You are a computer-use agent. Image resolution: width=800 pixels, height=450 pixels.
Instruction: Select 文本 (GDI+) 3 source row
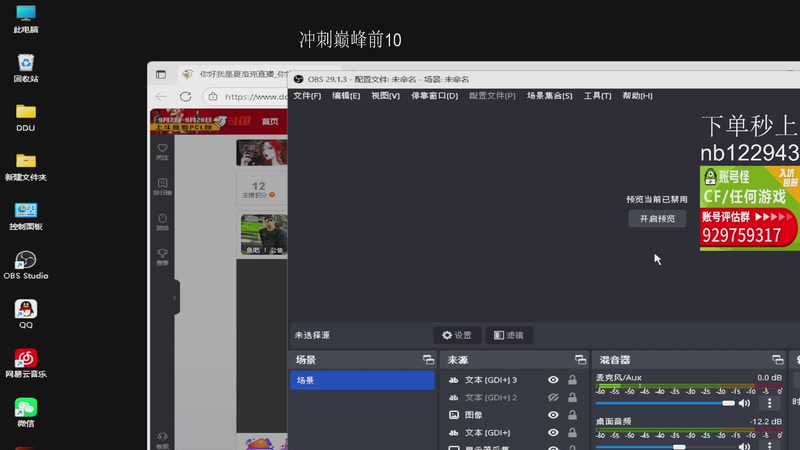click(x=512, y=380)
